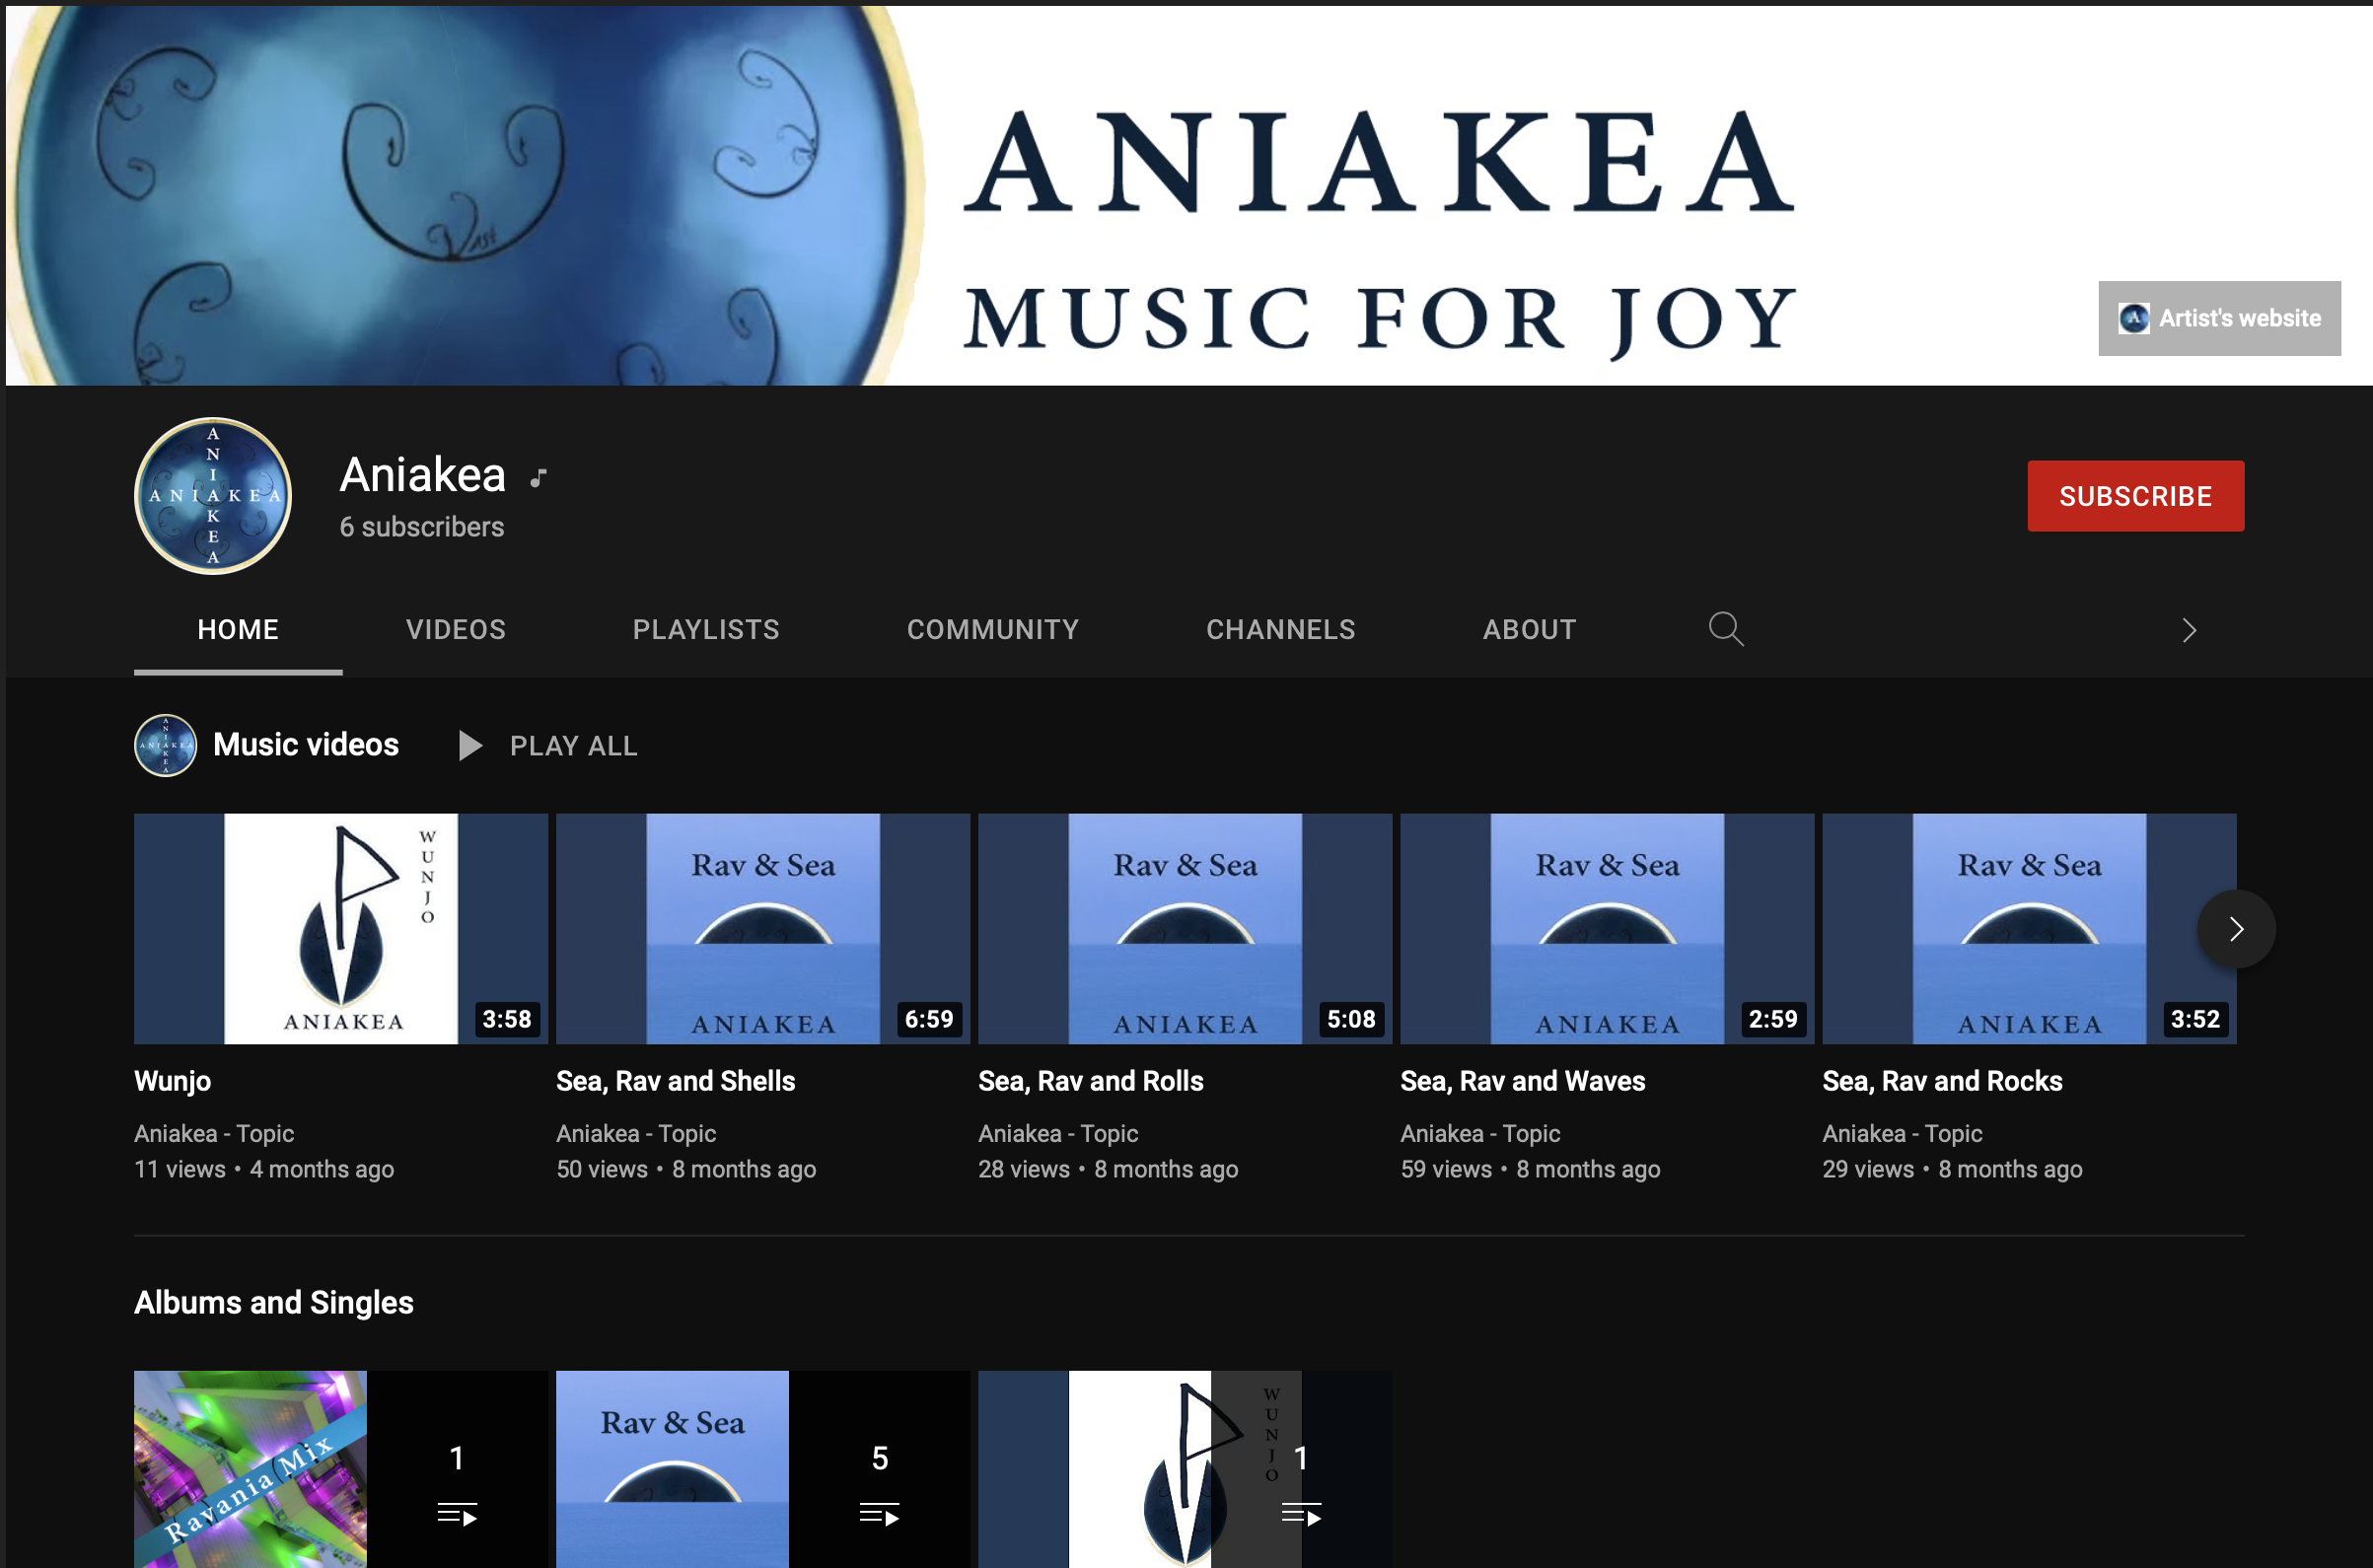Click the 3:52 duration badge

point(2195,1019)
